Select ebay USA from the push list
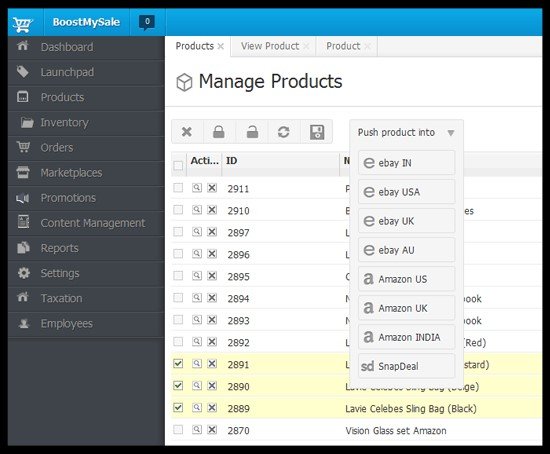 [407, 192]
